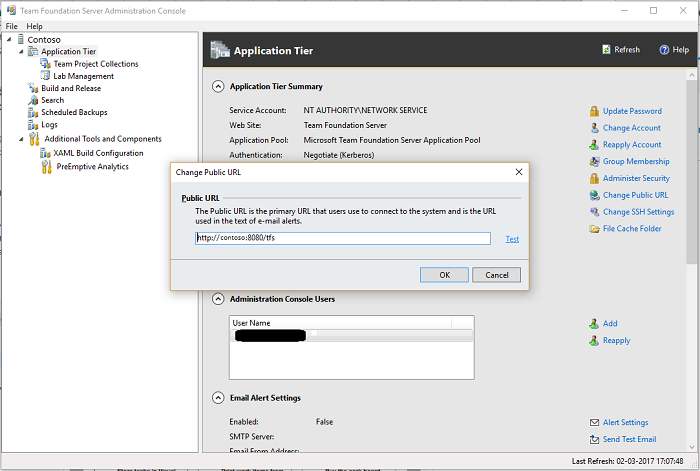Click the Contoso server icon in tree

click(x=21, y=39)
